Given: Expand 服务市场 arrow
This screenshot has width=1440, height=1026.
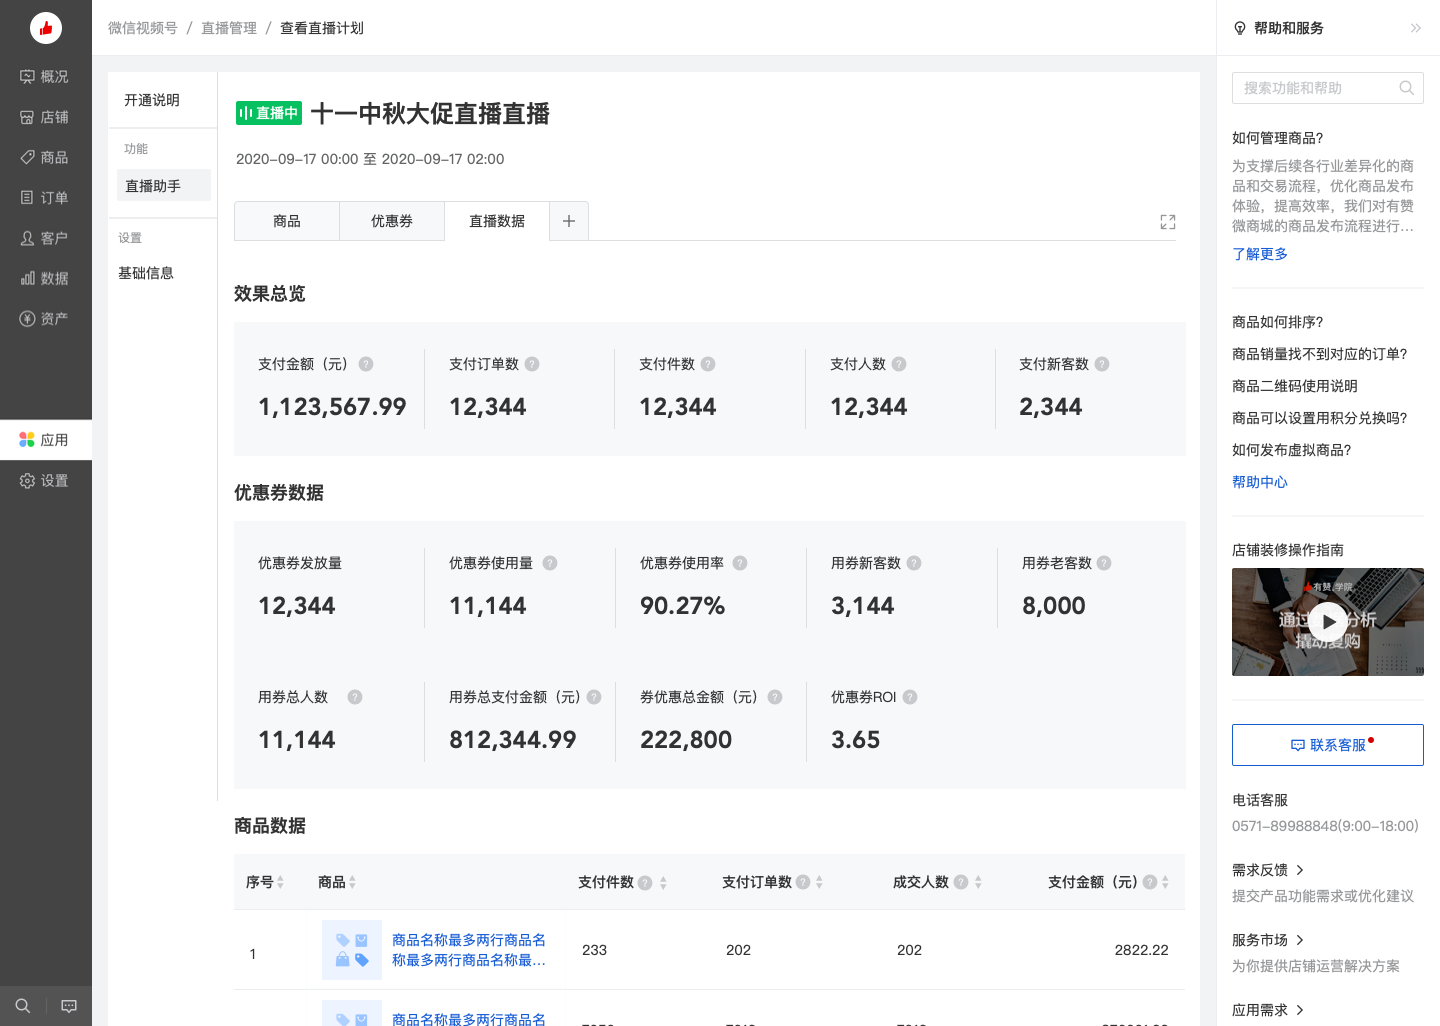Looking at the screenshot, I should coord(1300,940).
